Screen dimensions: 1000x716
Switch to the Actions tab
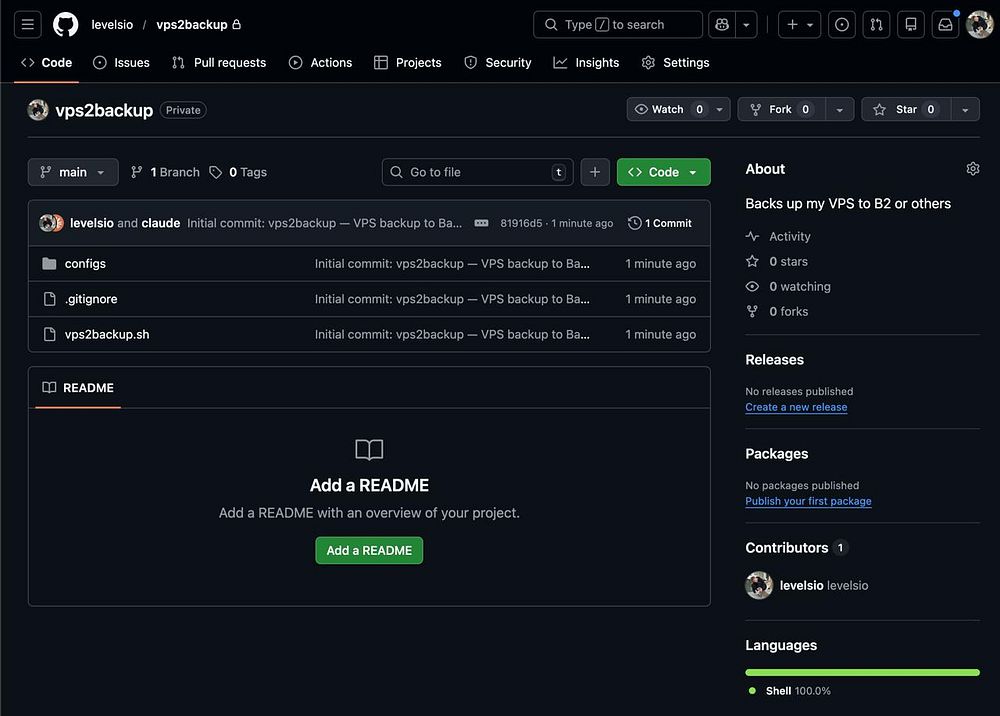coord(320,62)
